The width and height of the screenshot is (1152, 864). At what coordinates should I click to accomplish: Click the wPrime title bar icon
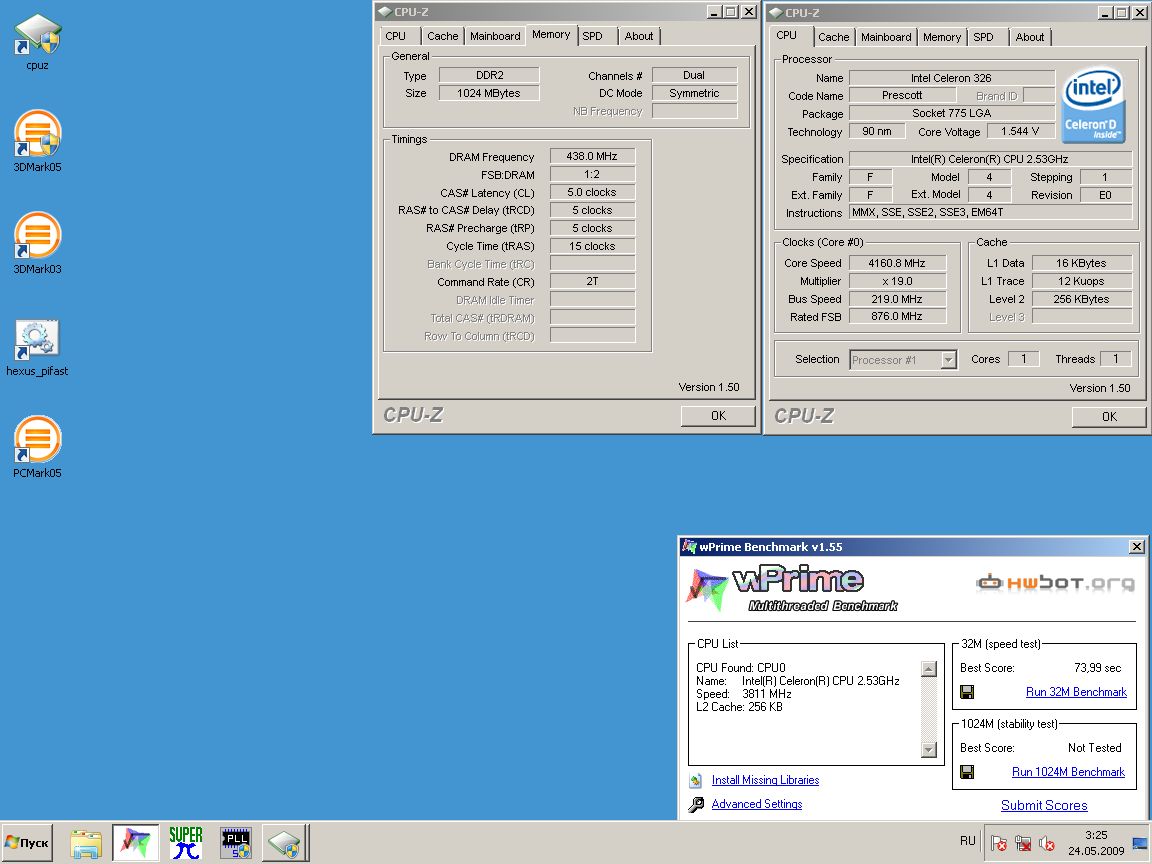pos(689,547)
